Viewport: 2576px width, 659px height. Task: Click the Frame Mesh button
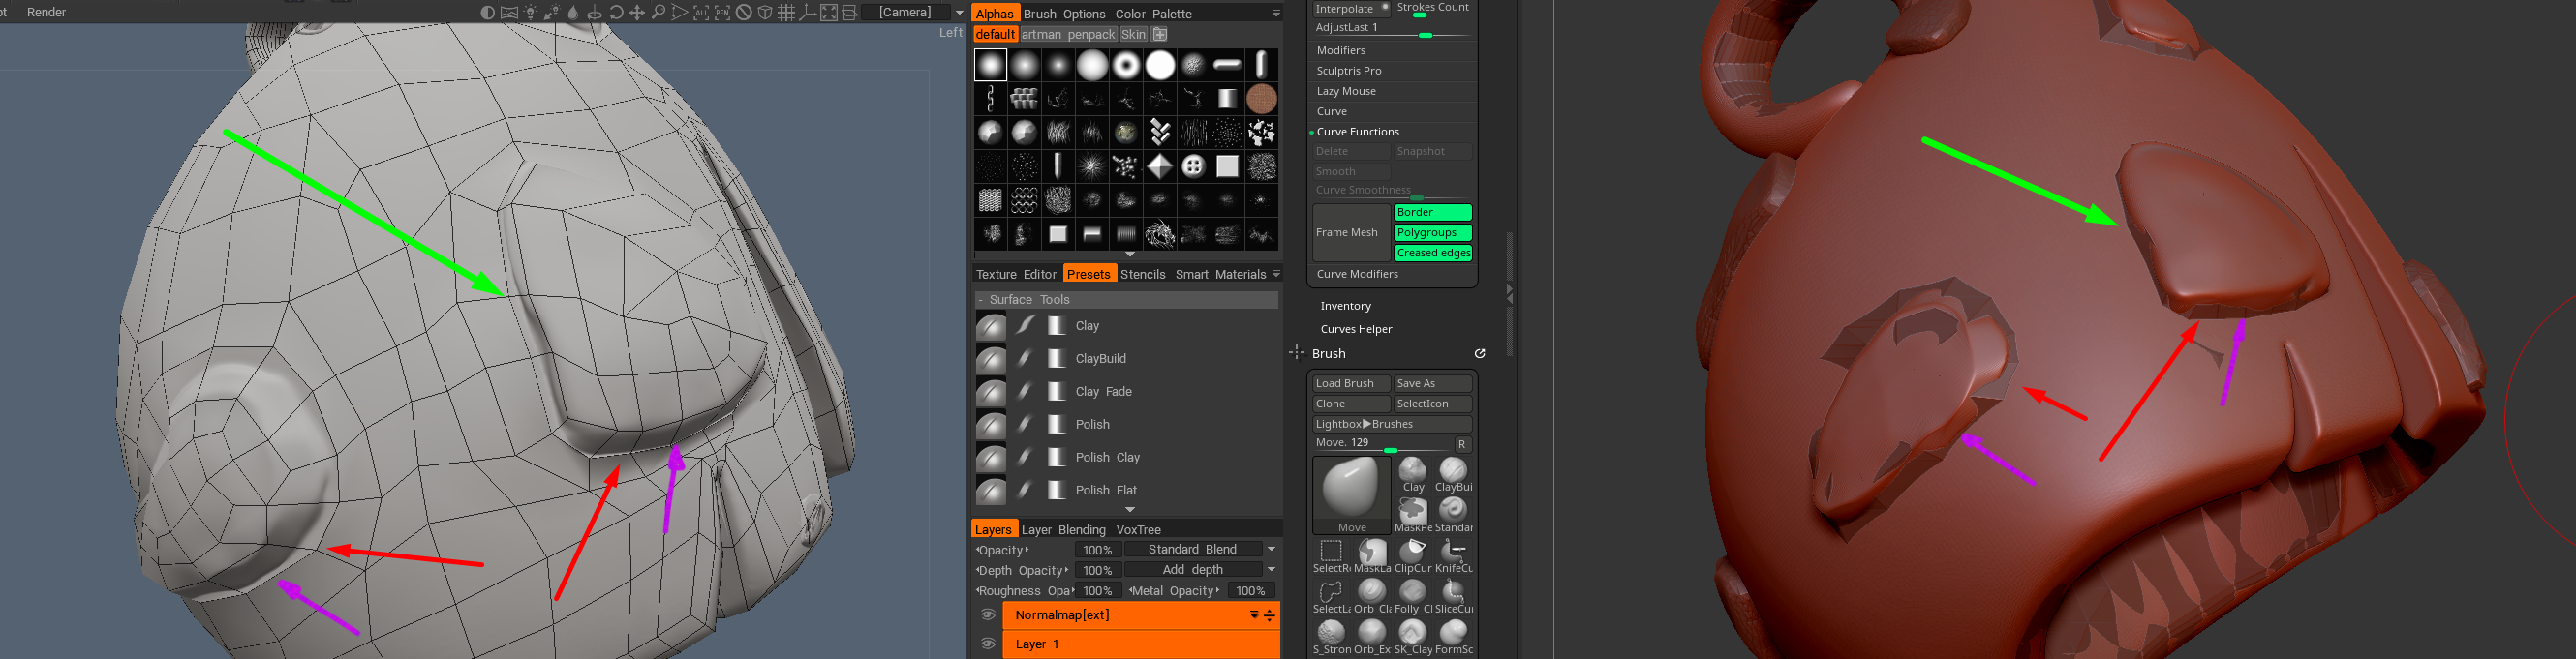point(1351,232)
